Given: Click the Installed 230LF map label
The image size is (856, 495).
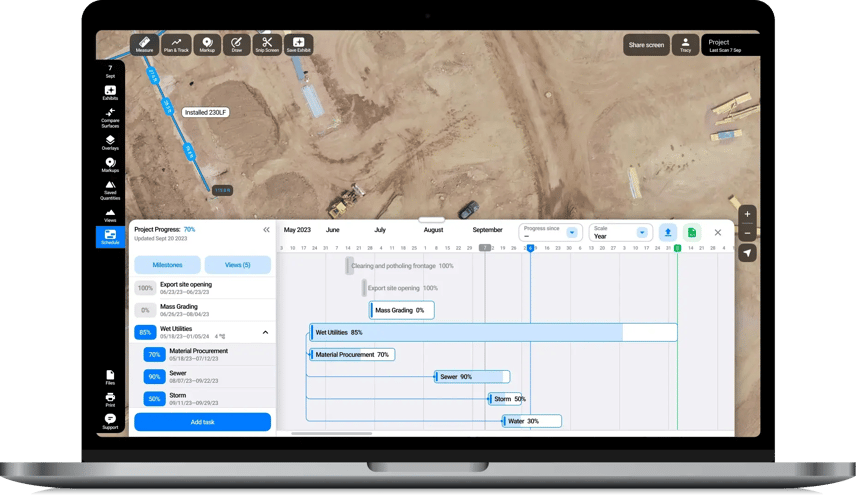Looking at the screenshot, I should tap(205, 112).
